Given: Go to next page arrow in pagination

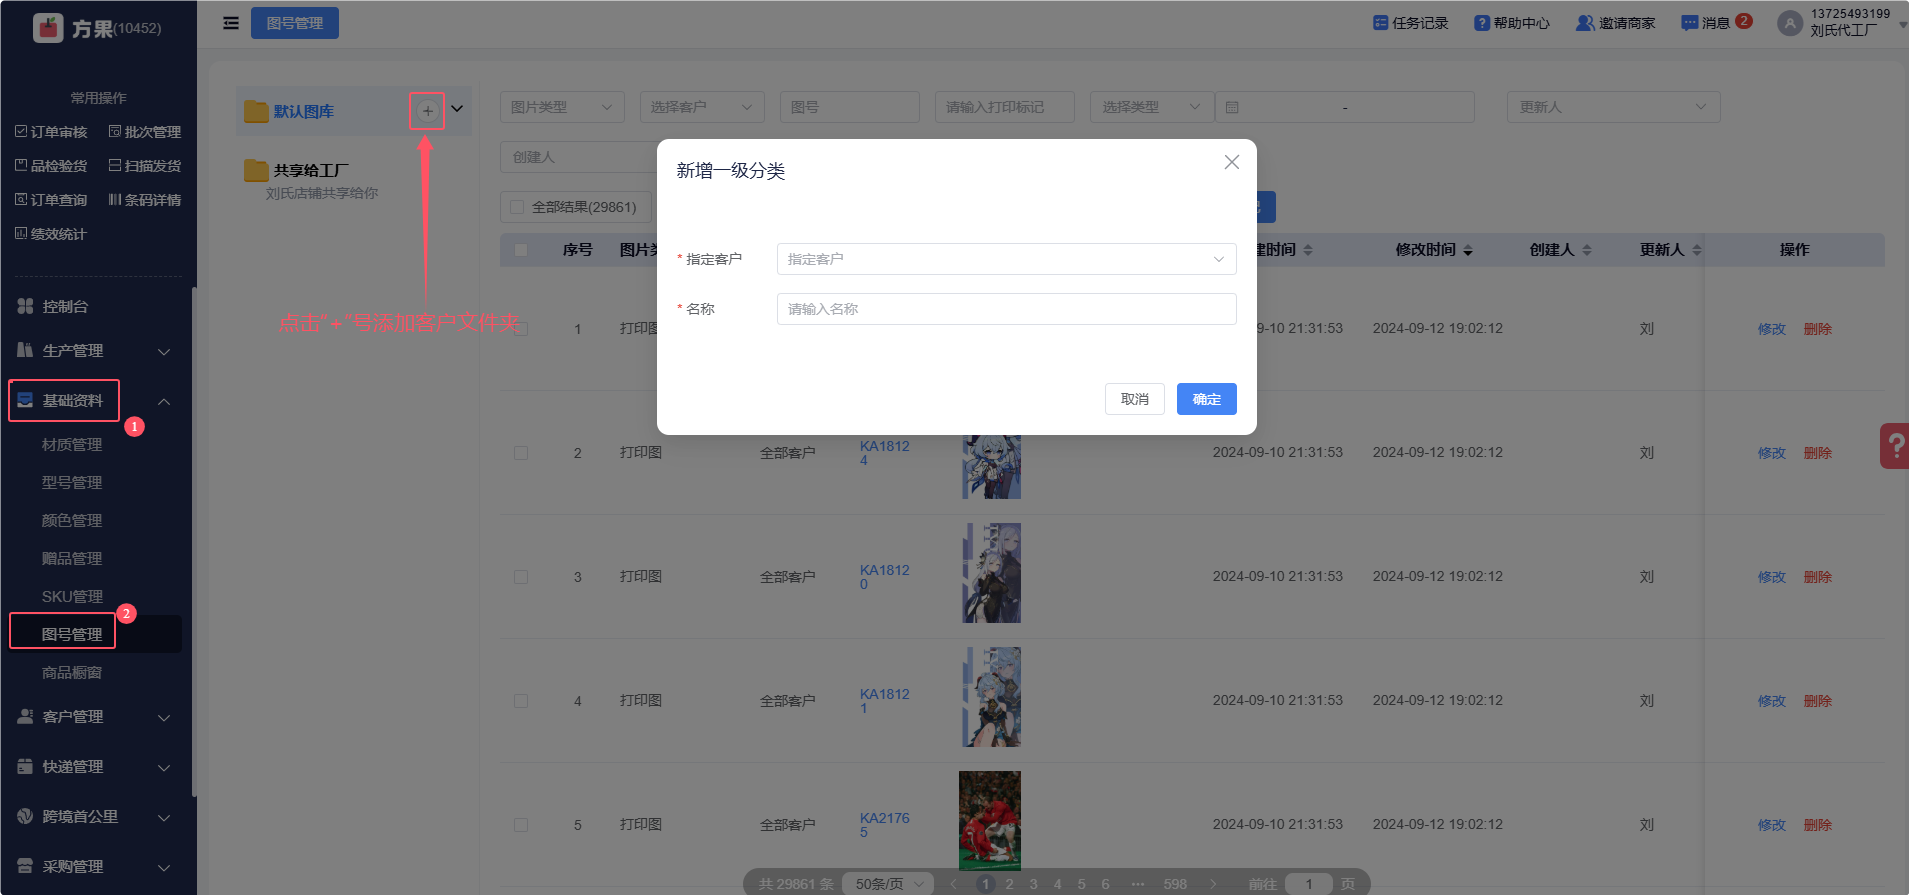Looking at the screenshot, I should 1213,884.
